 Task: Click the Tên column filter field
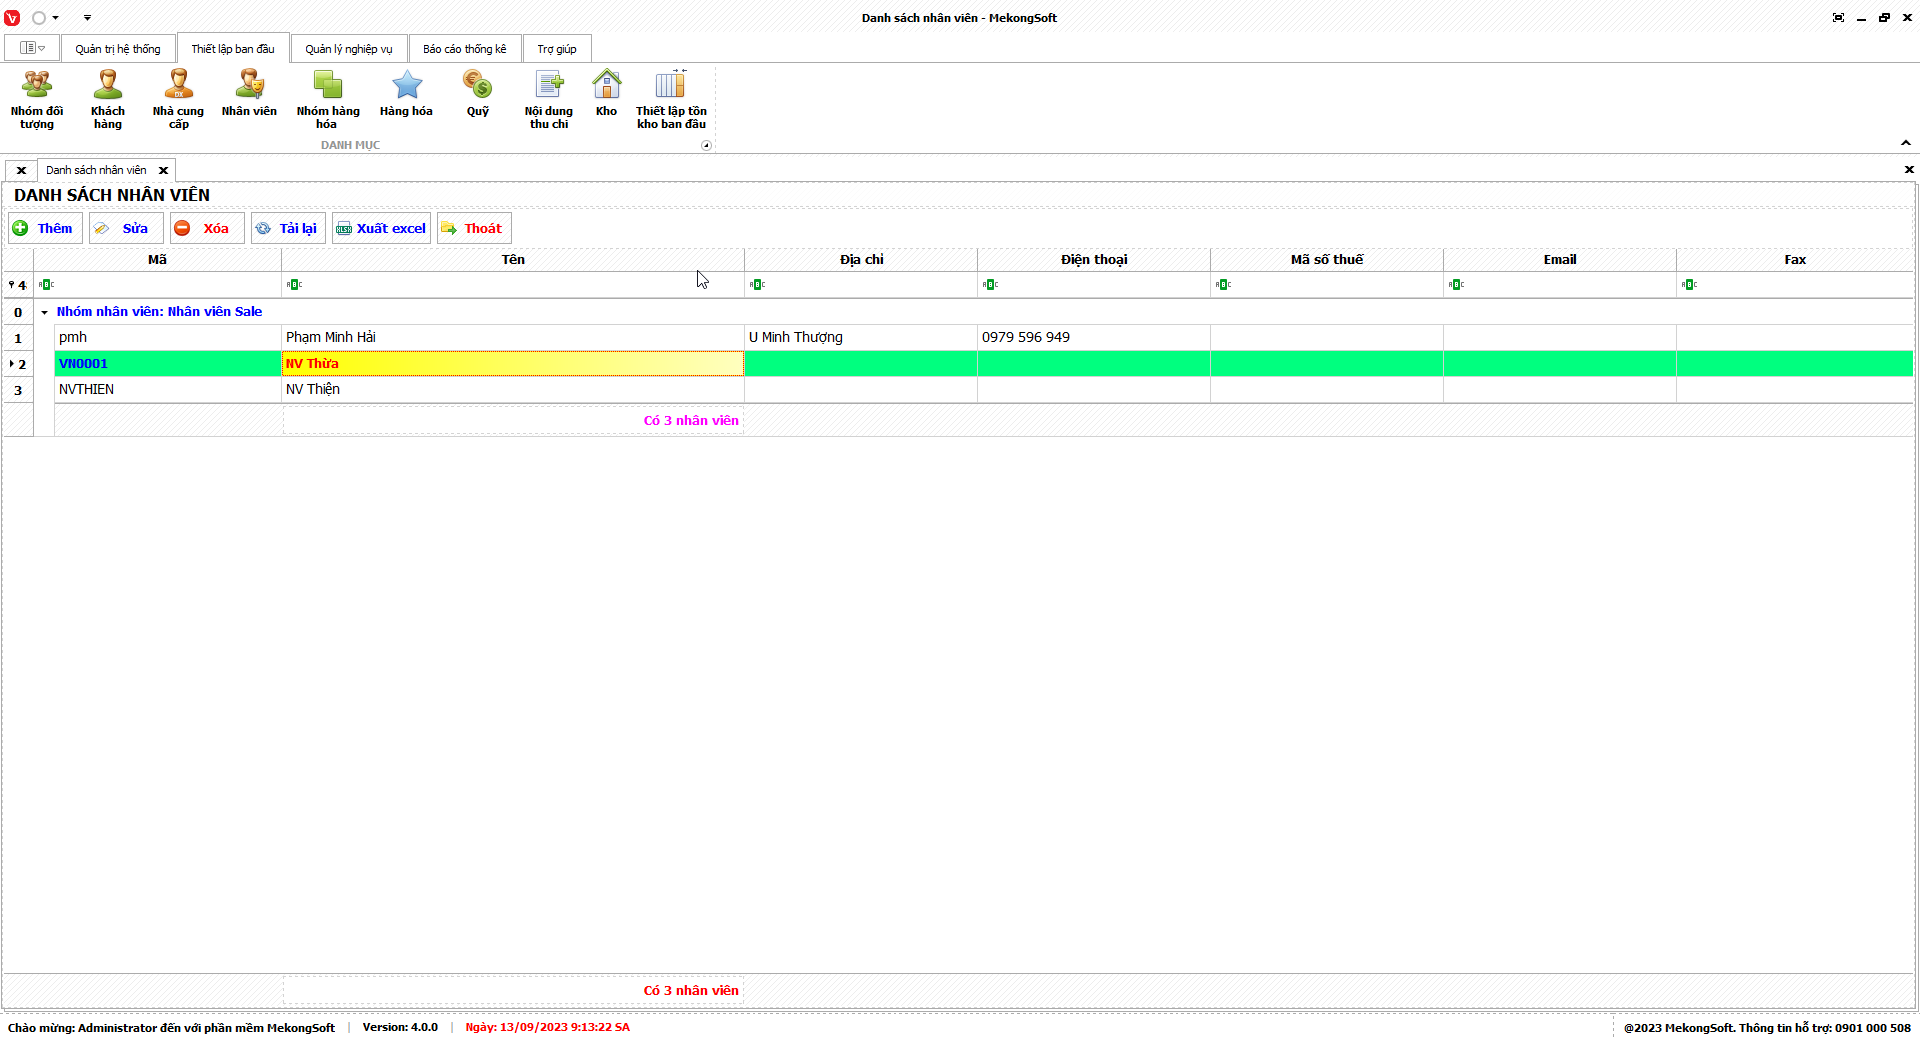pos(513,285)
